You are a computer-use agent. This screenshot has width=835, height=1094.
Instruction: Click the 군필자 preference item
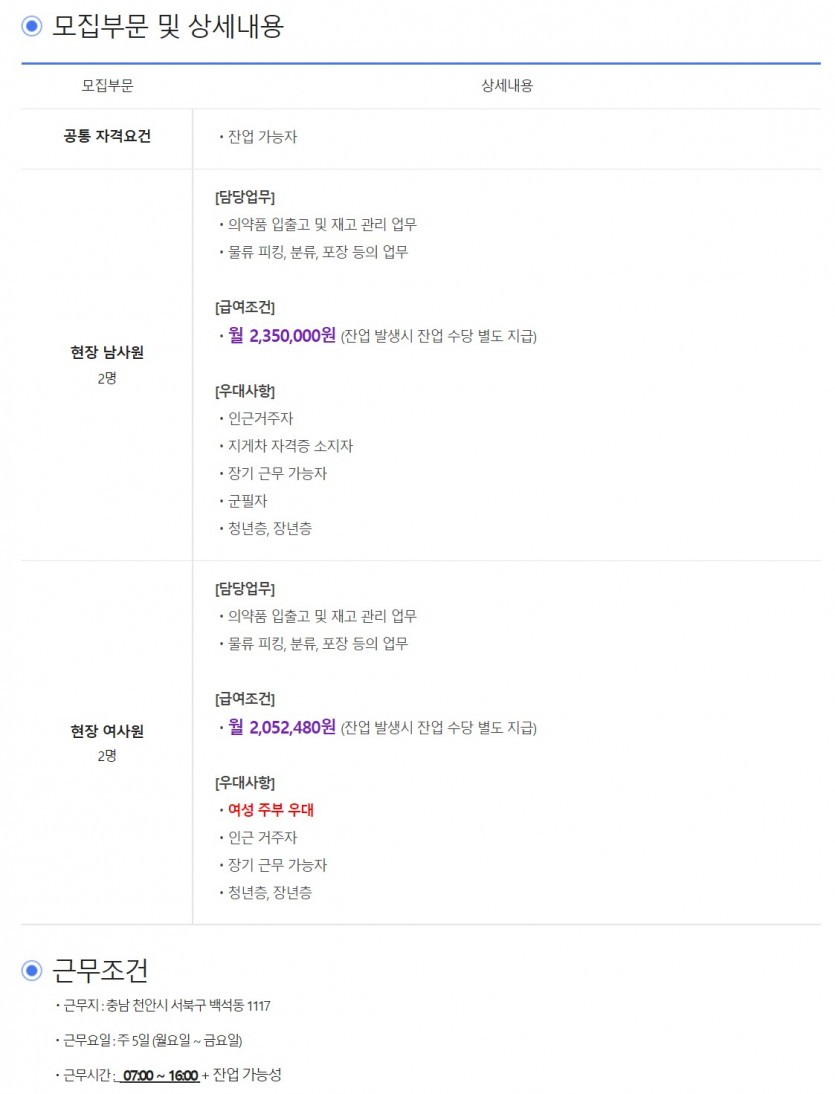[248, 501]
